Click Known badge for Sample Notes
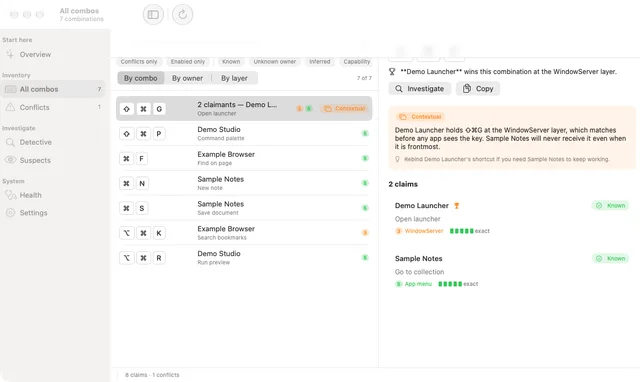640x382 pixels. tap(610, 258)
